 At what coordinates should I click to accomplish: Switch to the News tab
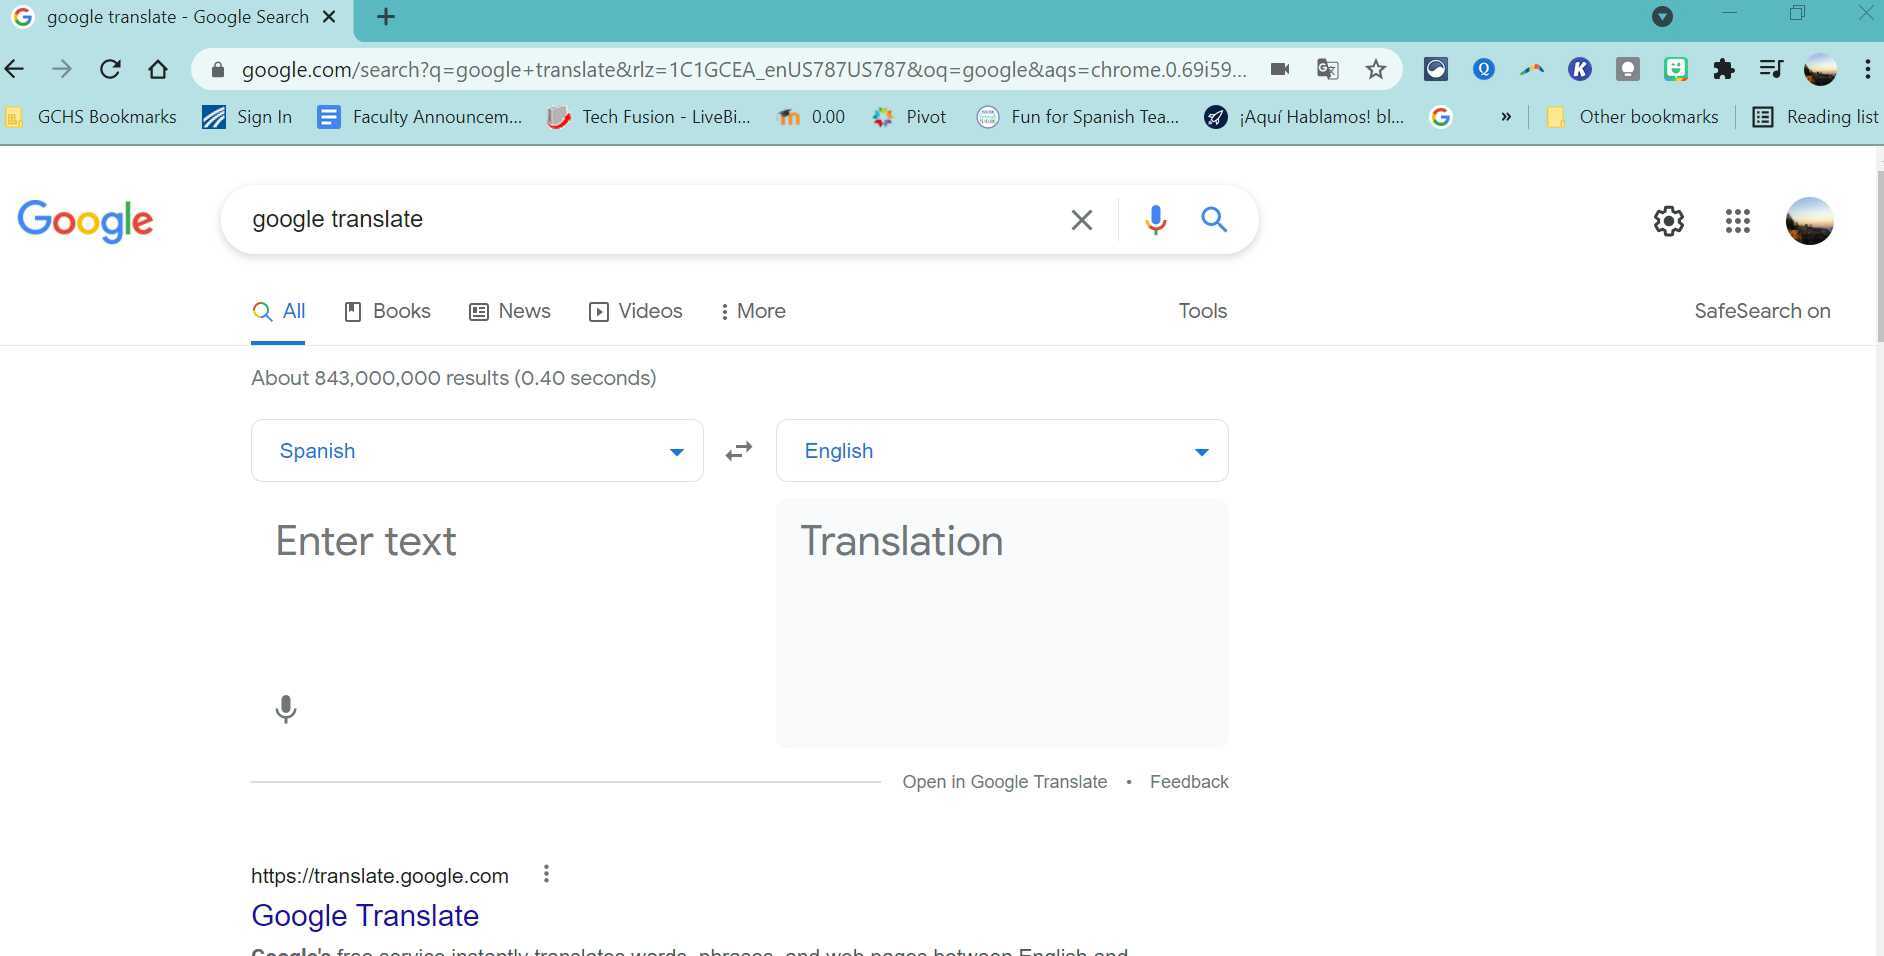point(510,311)
